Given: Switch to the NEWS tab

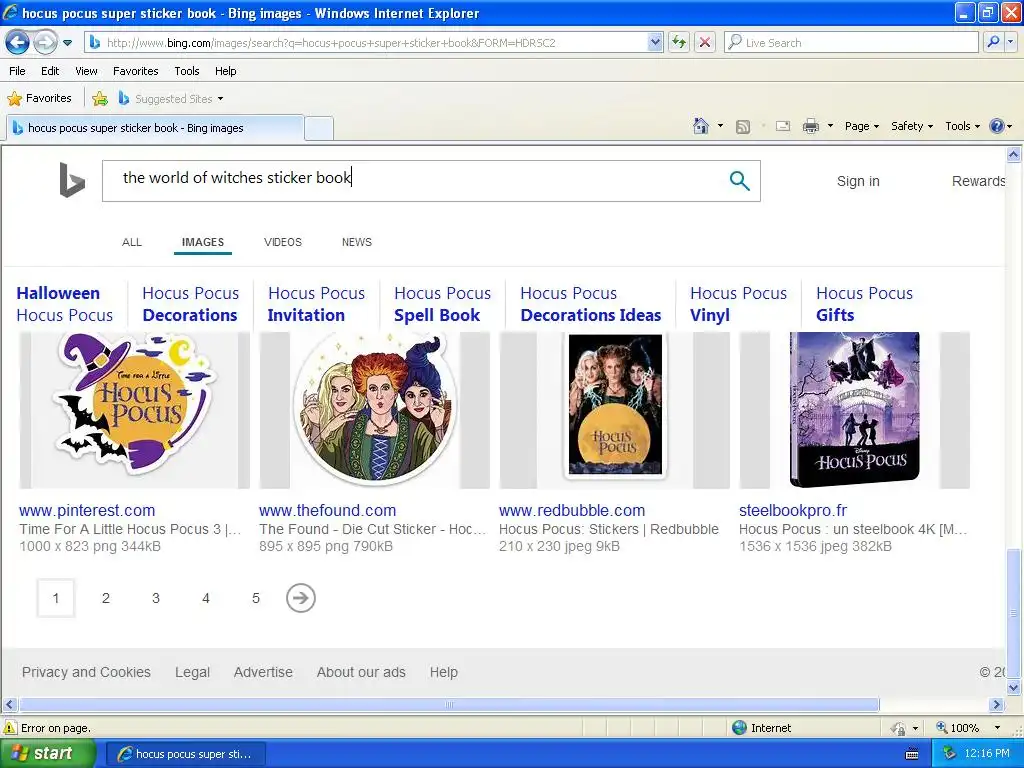Looking at the screenshot, I should pos(357,242).
